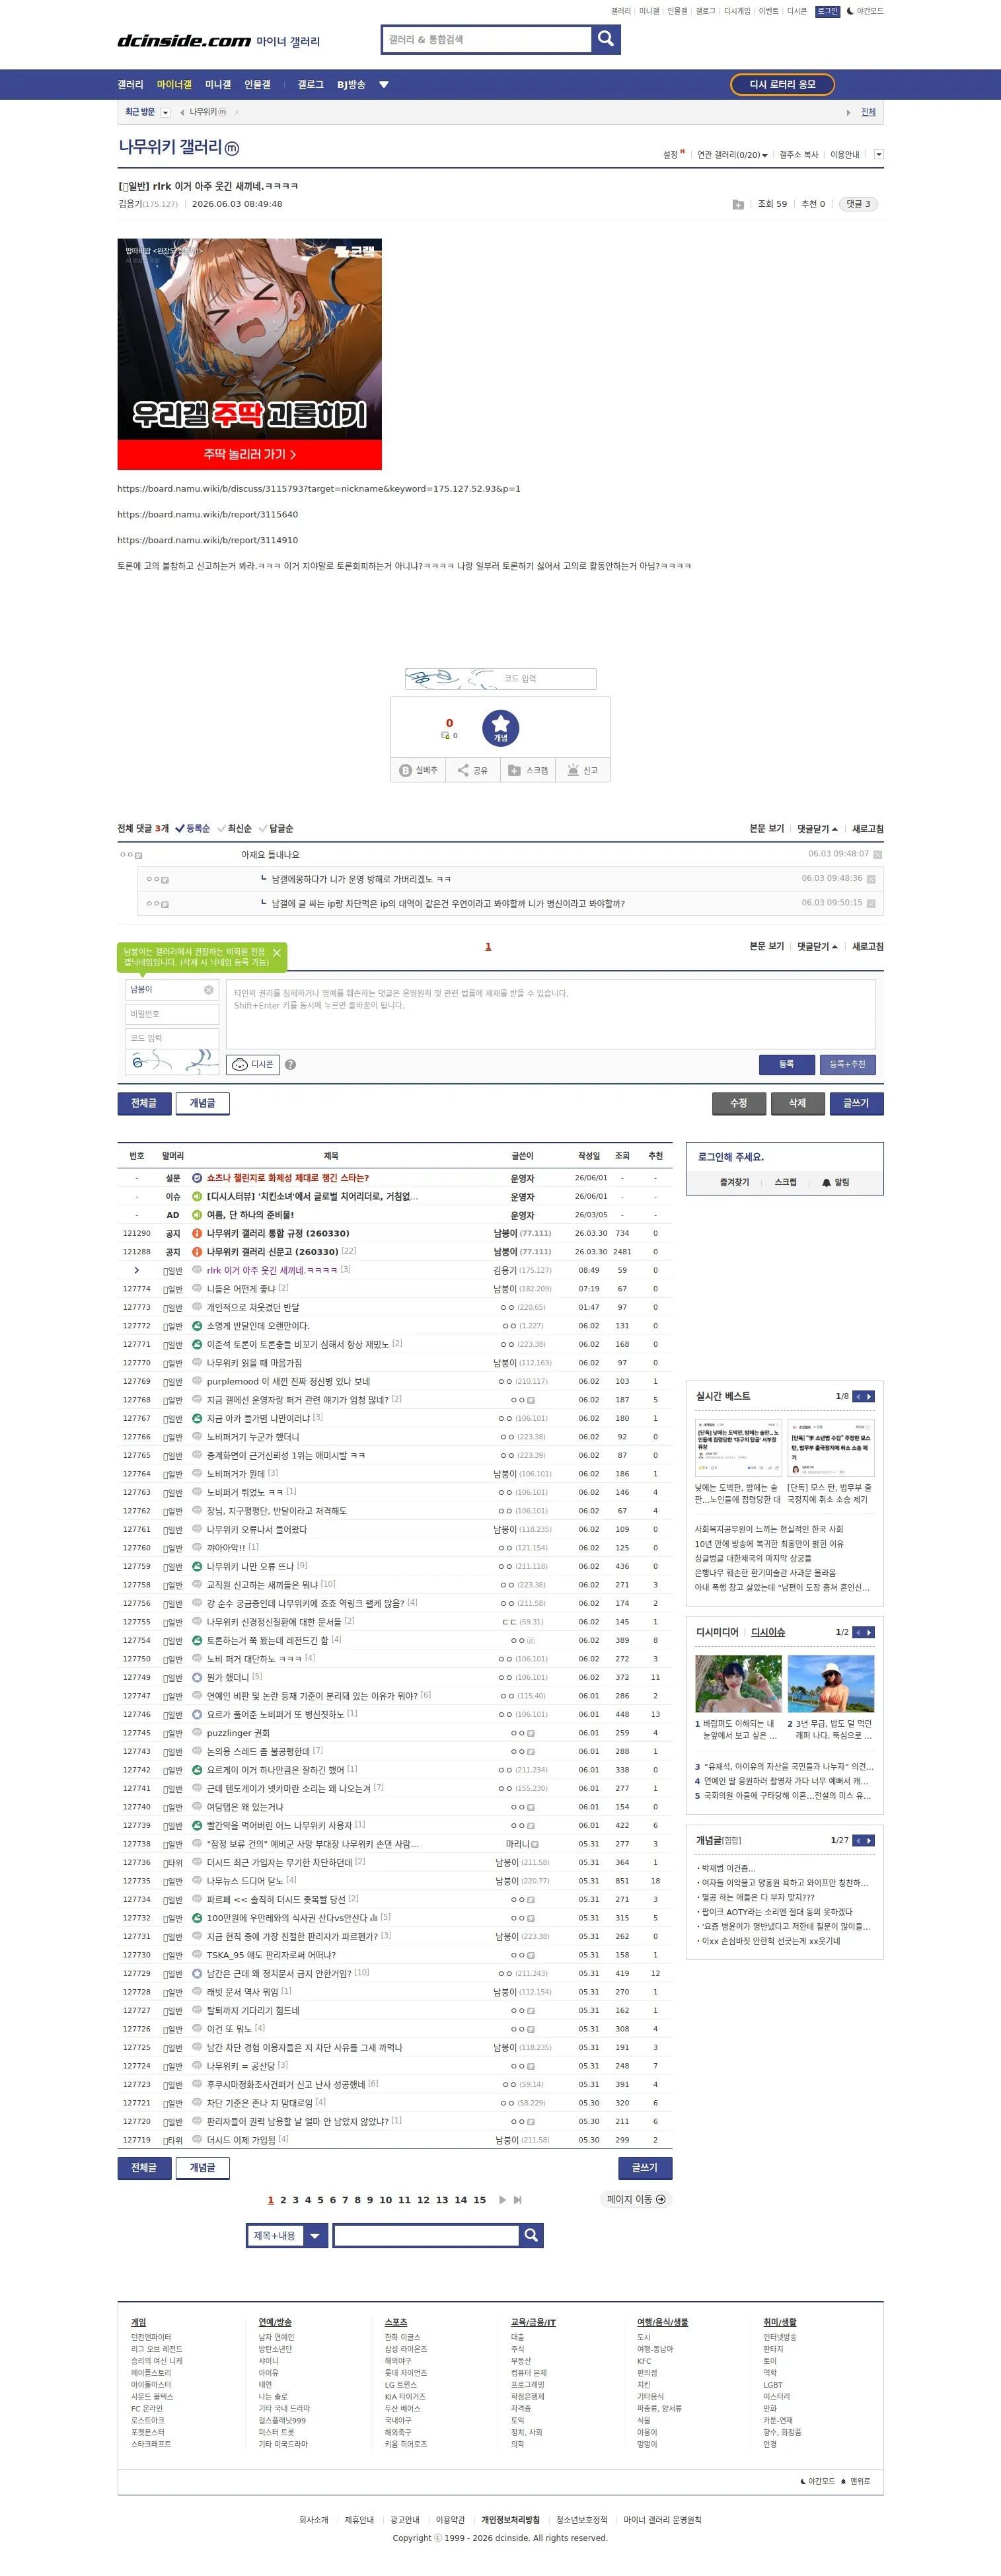
Task: Go to next page of 실시간 베스트
Action: click(870, 1396)
